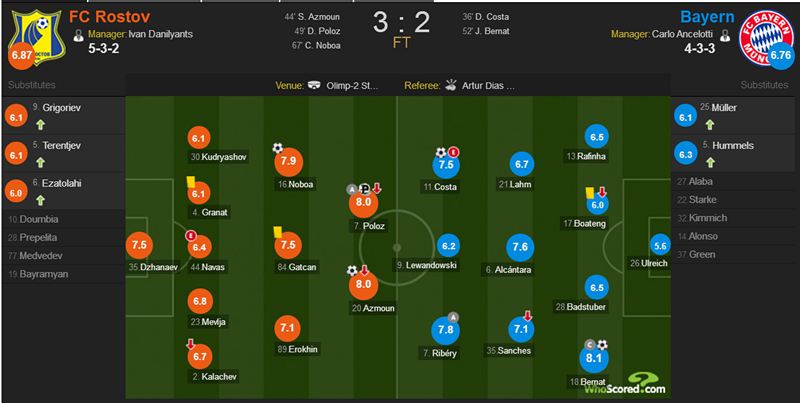Click the whistle icon beside Referee
The width and height of the screenshot is (800, 403).
(x=450, y=85)
